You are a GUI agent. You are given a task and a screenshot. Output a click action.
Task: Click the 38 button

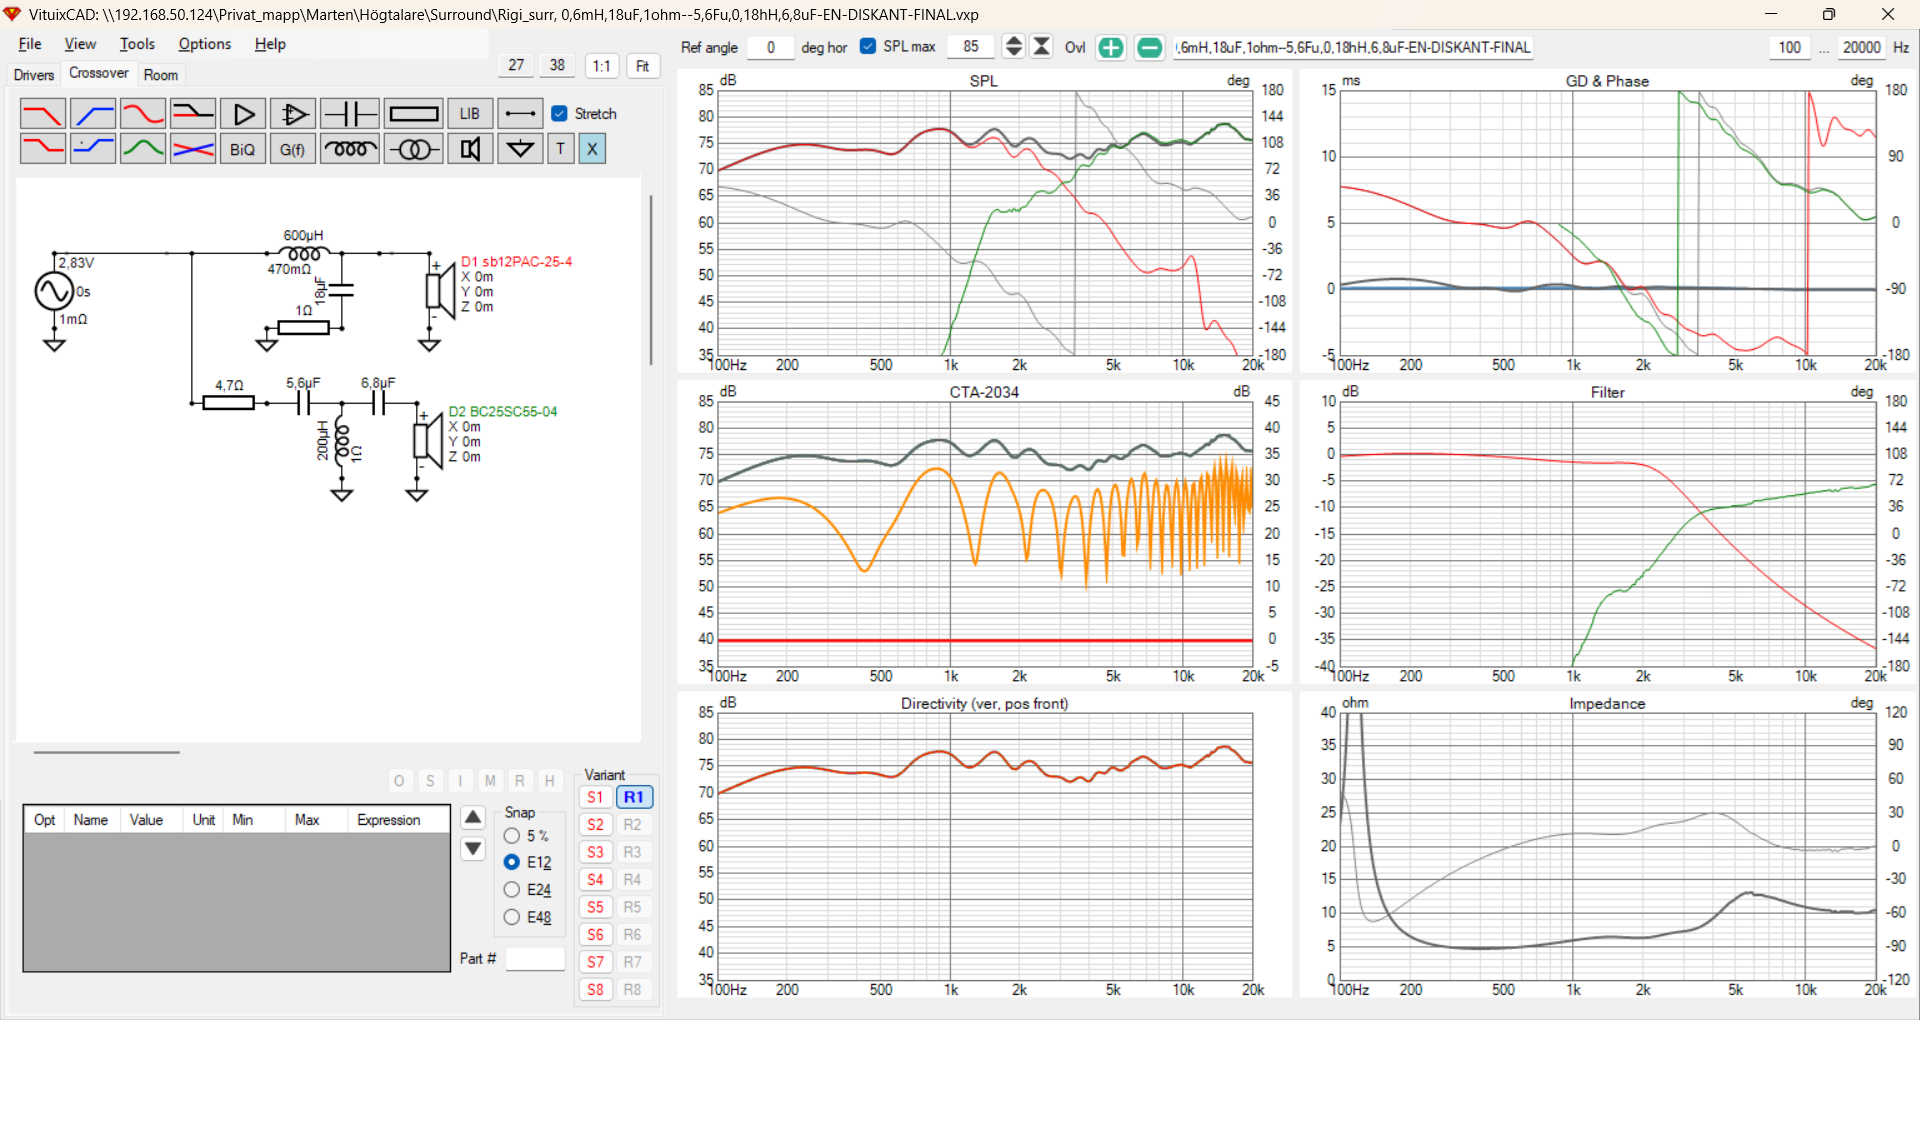[x=557, y=65]
